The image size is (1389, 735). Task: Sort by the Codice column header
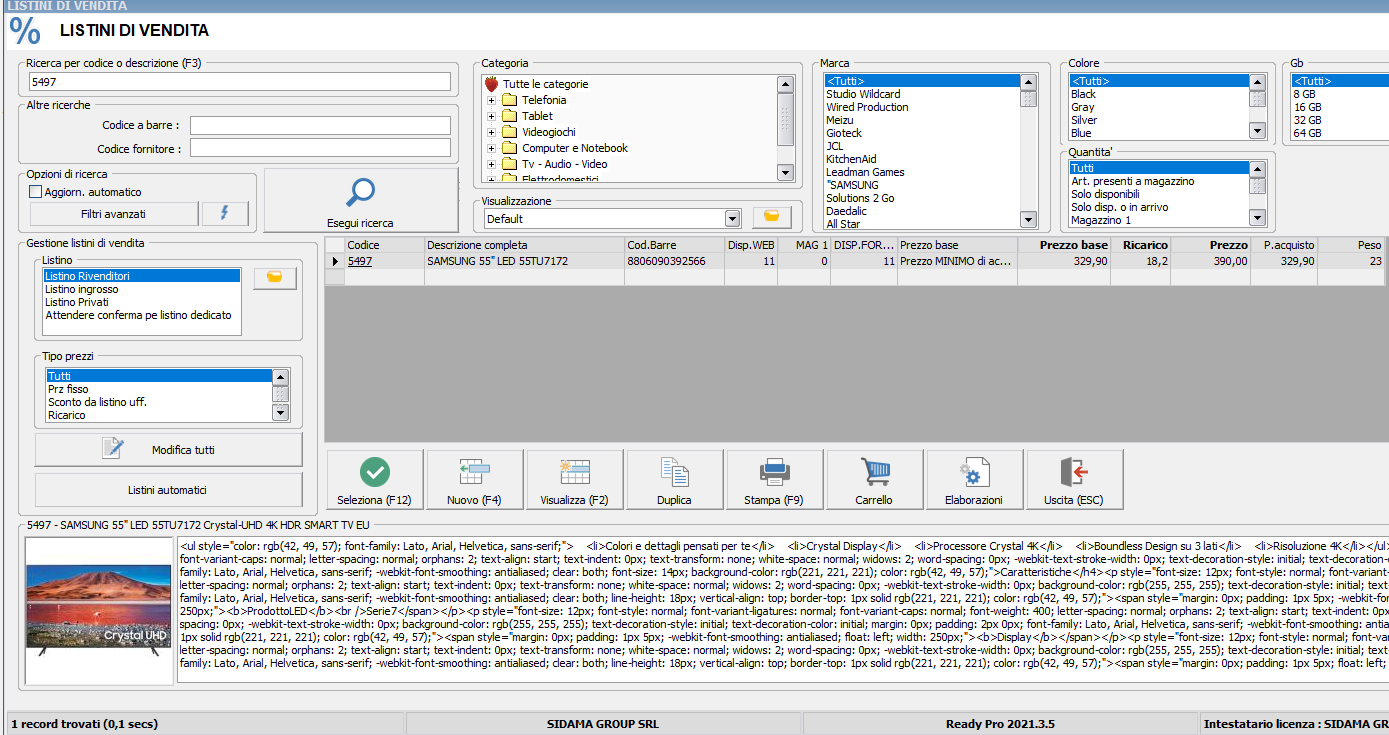[x=384, y=245]
